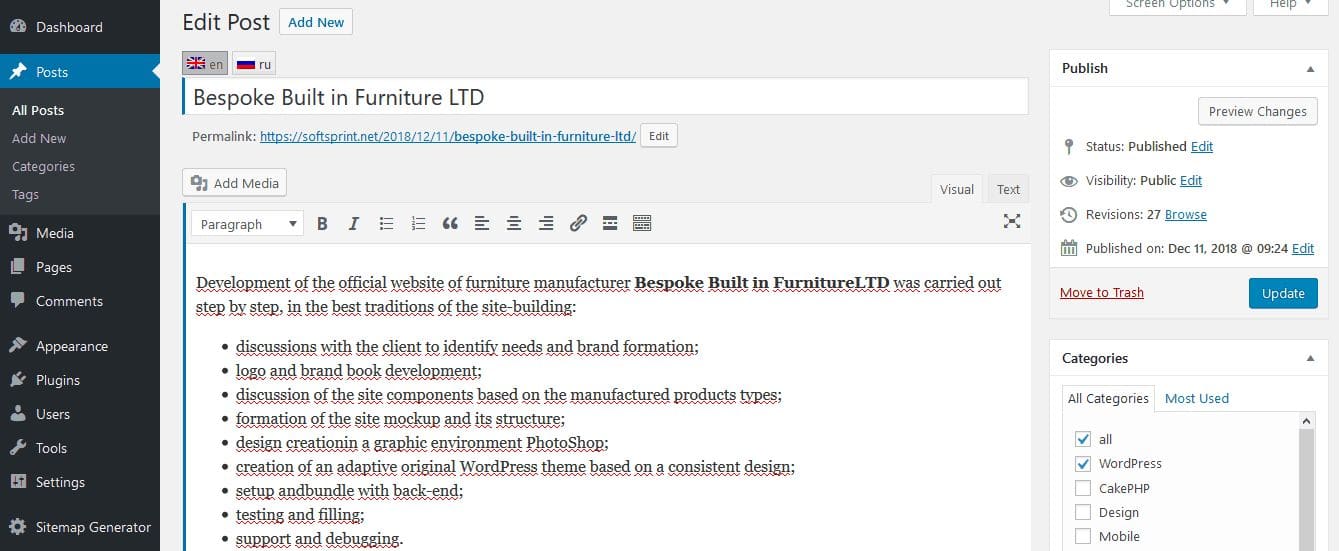
Task: Toggle bold formatting in editor toolbar
Action: click(322, 224)
